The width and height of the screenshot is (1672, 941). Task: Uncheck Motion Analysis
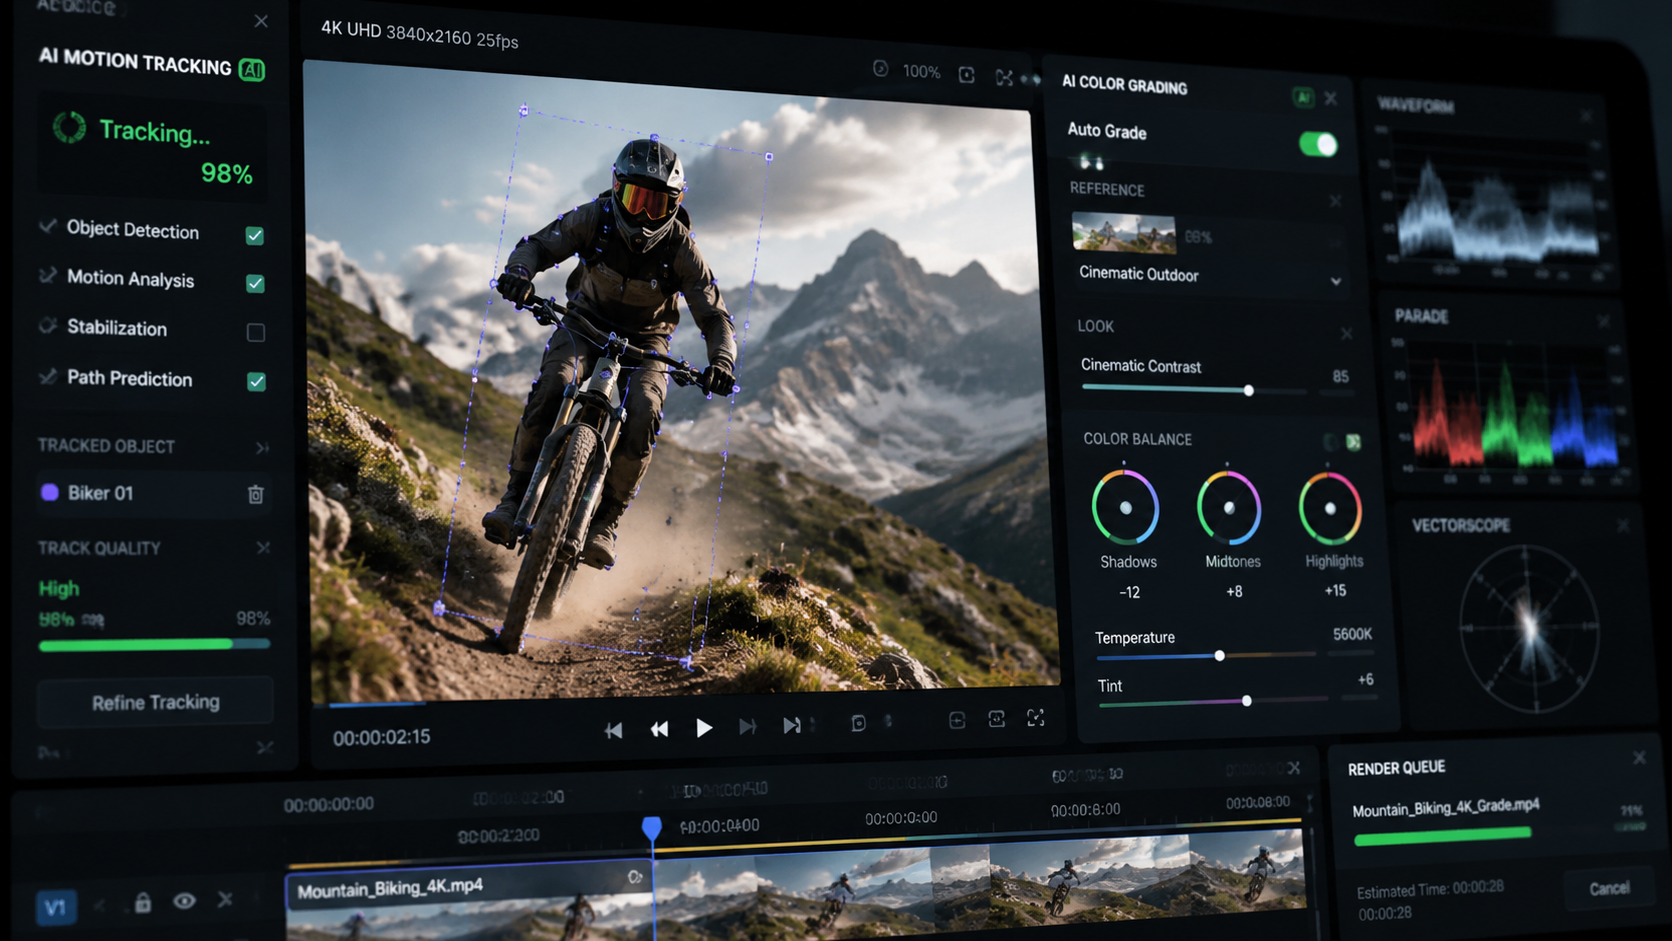255,283
